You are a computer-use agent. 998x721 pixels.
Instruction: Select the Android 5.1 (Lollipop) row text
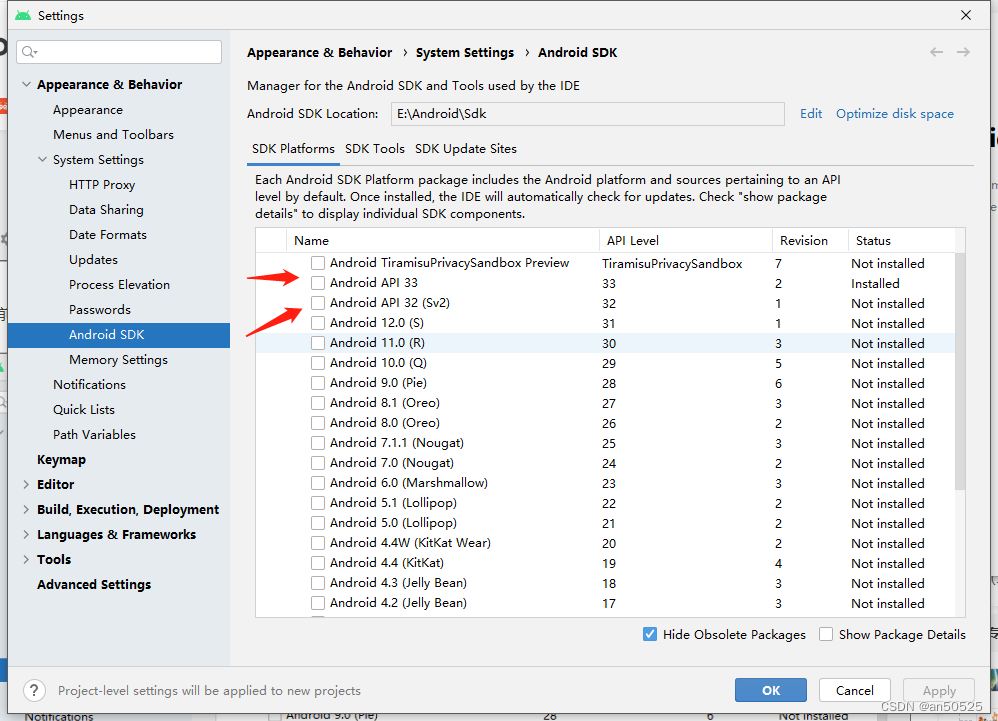(393, 503)
